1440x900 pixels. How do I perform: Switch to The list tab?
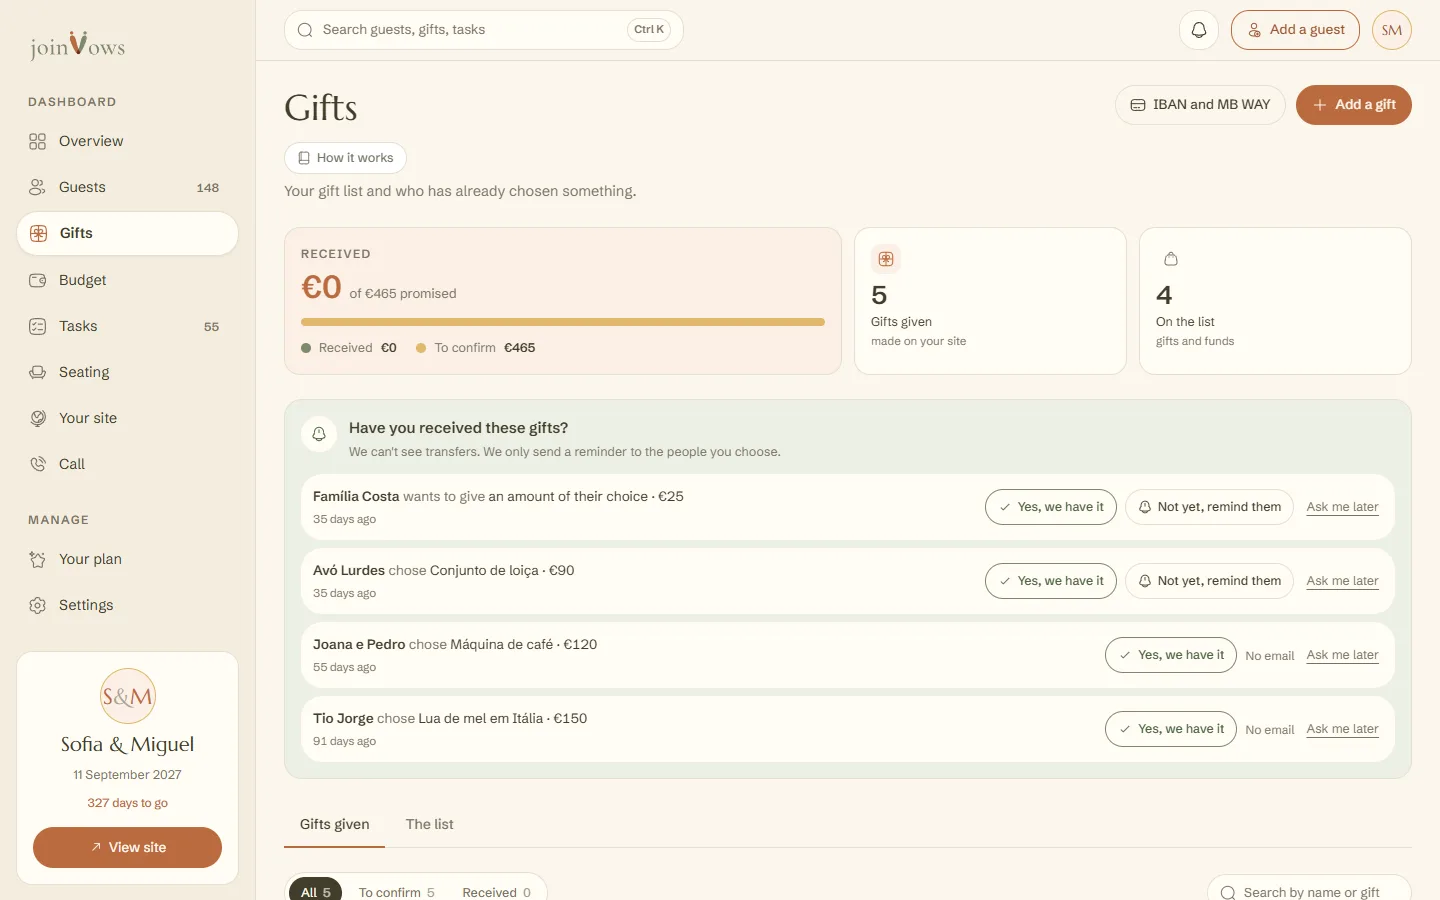point(429,824)
